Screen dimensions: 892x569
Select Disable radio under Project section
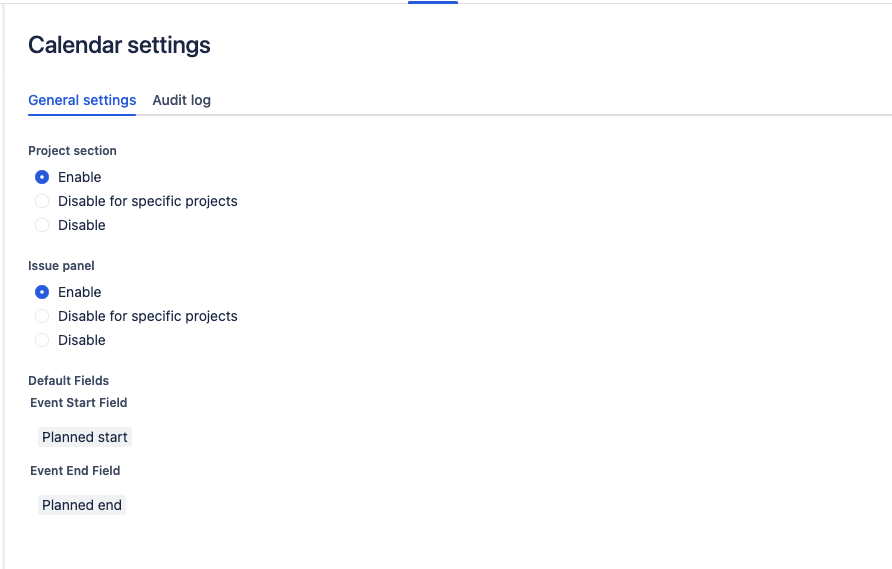point(42,225)
